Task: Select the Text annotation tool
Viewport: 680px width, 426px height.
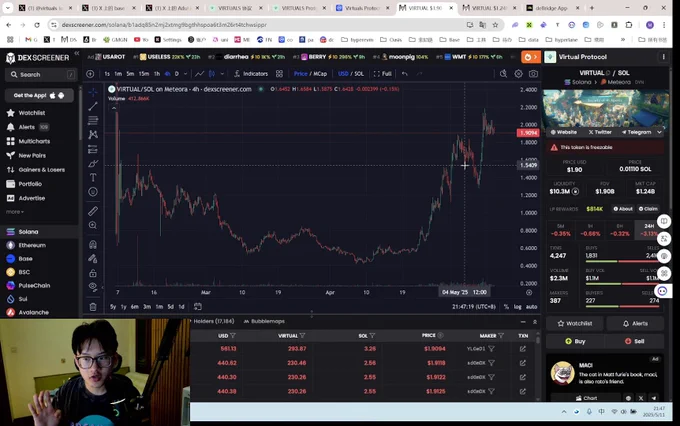Action: [x=93, y=177]
